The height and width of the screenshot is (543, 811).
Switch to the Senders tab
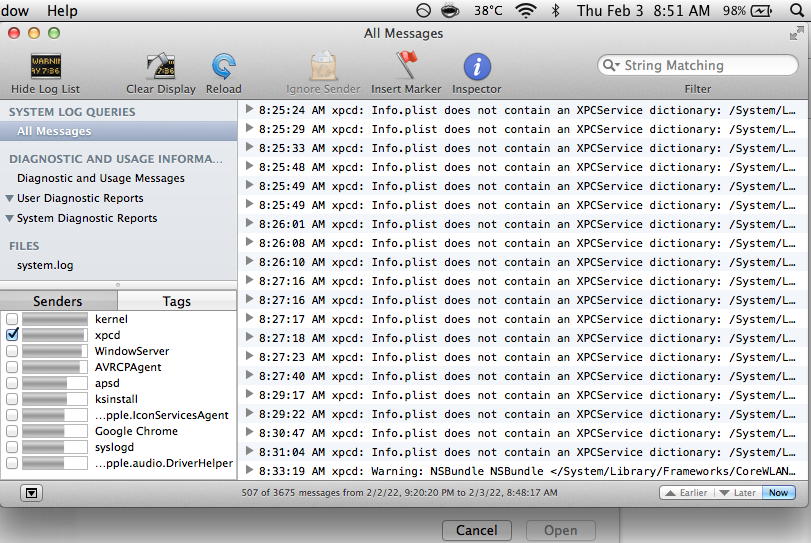coord(58,301)
